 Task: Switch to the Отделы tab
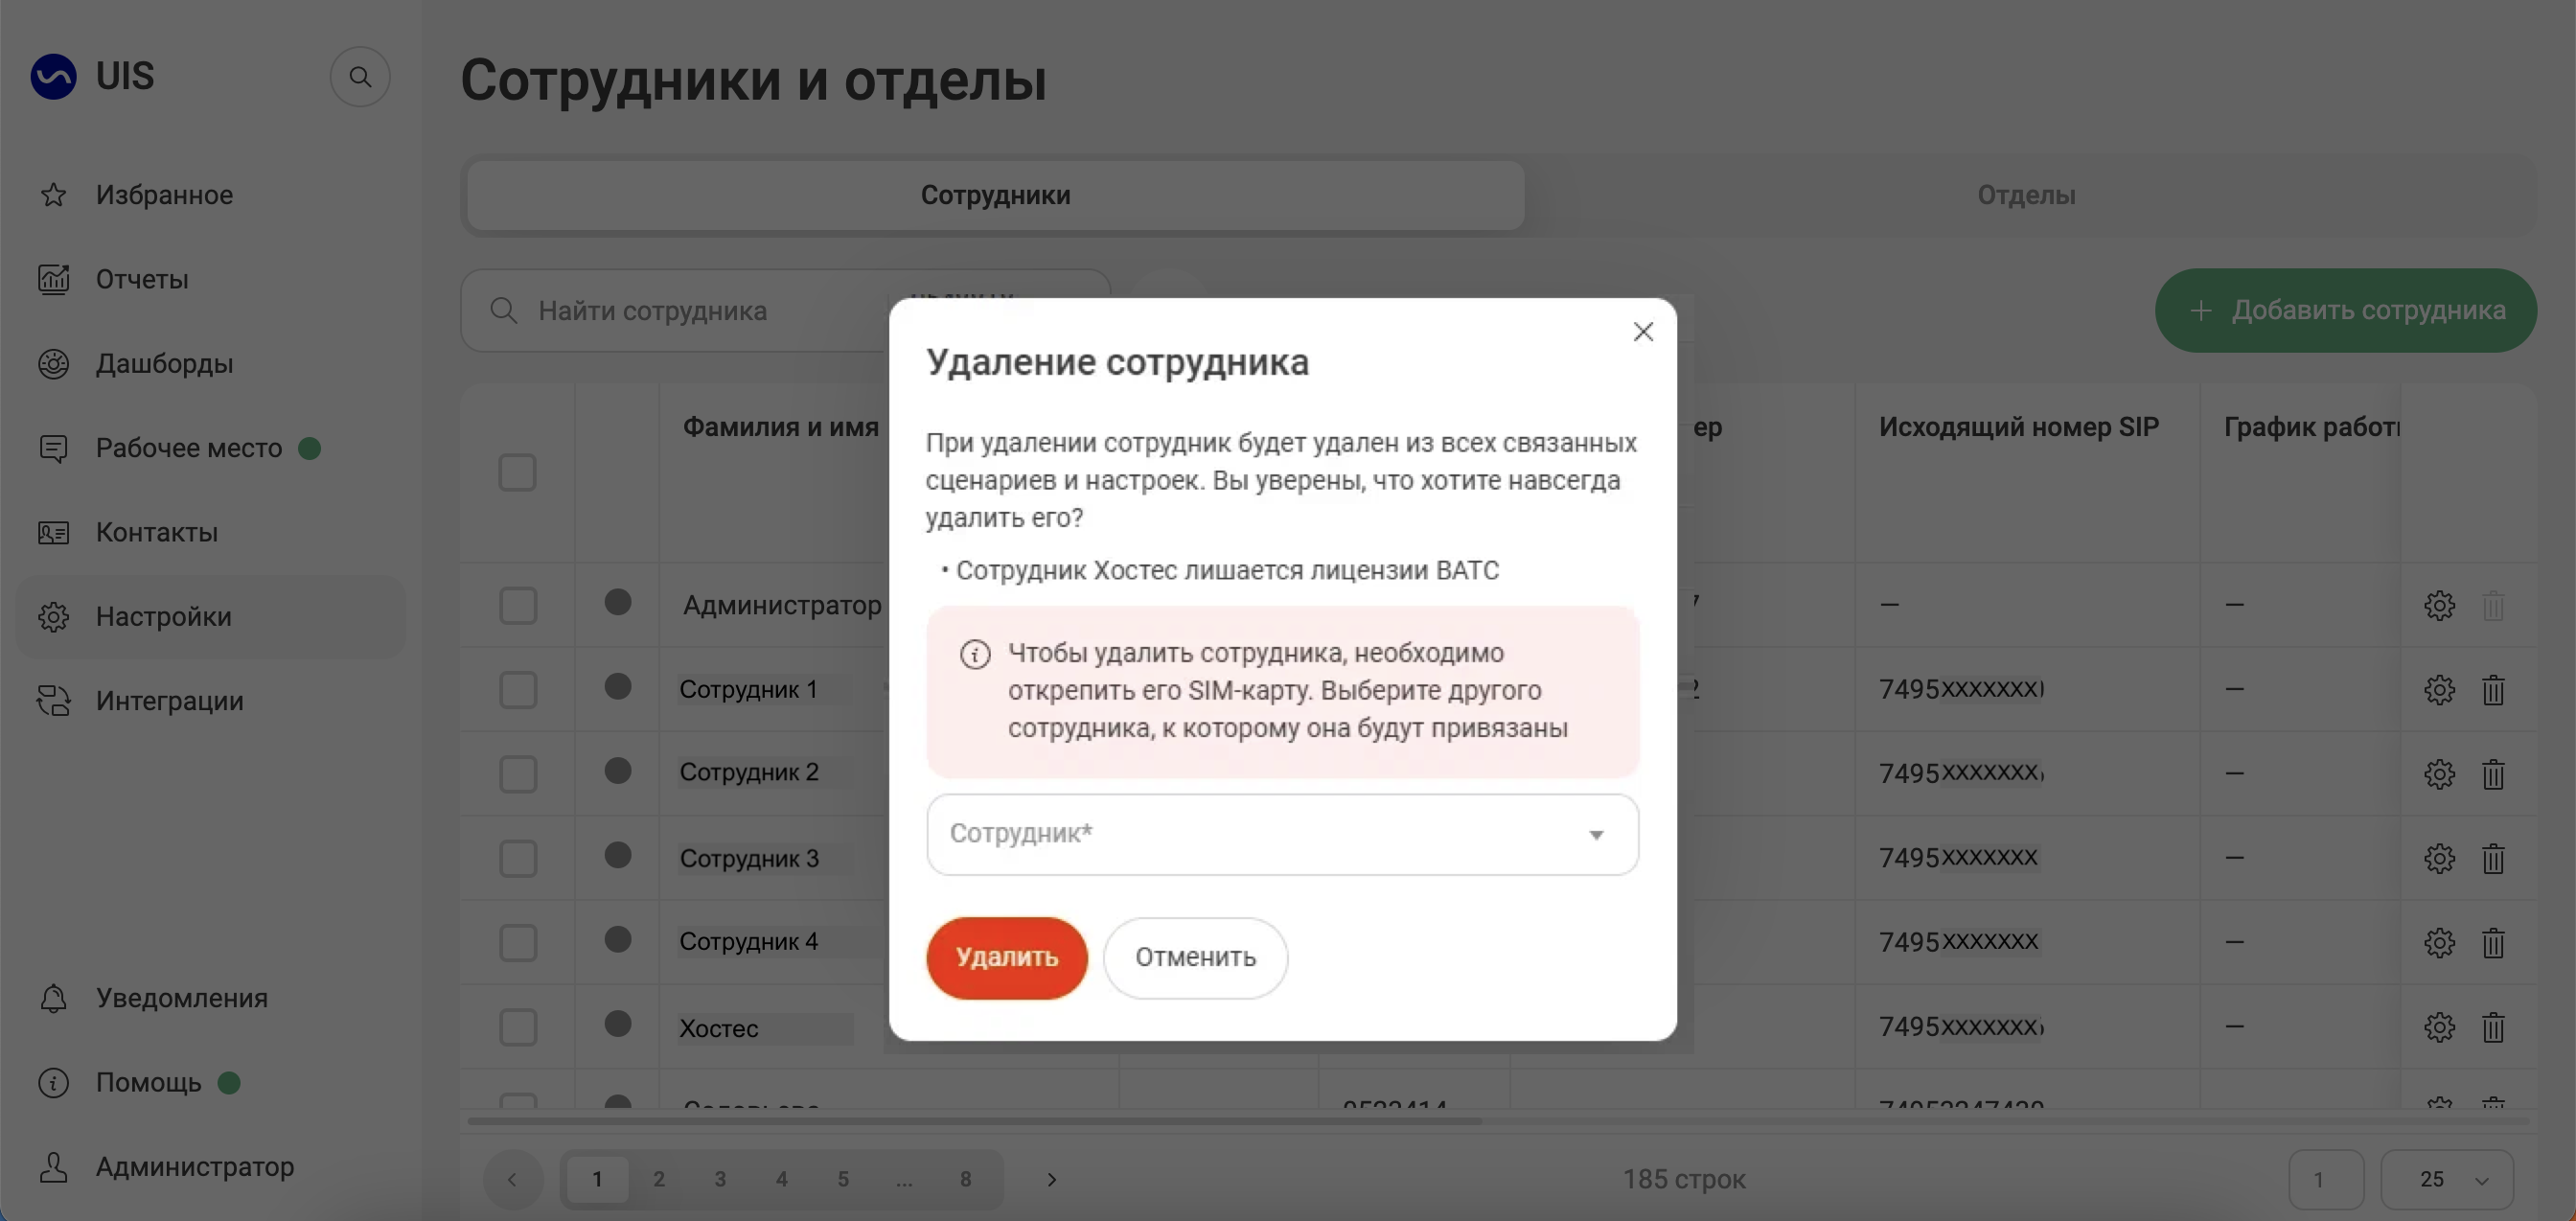coord(2025,195)
